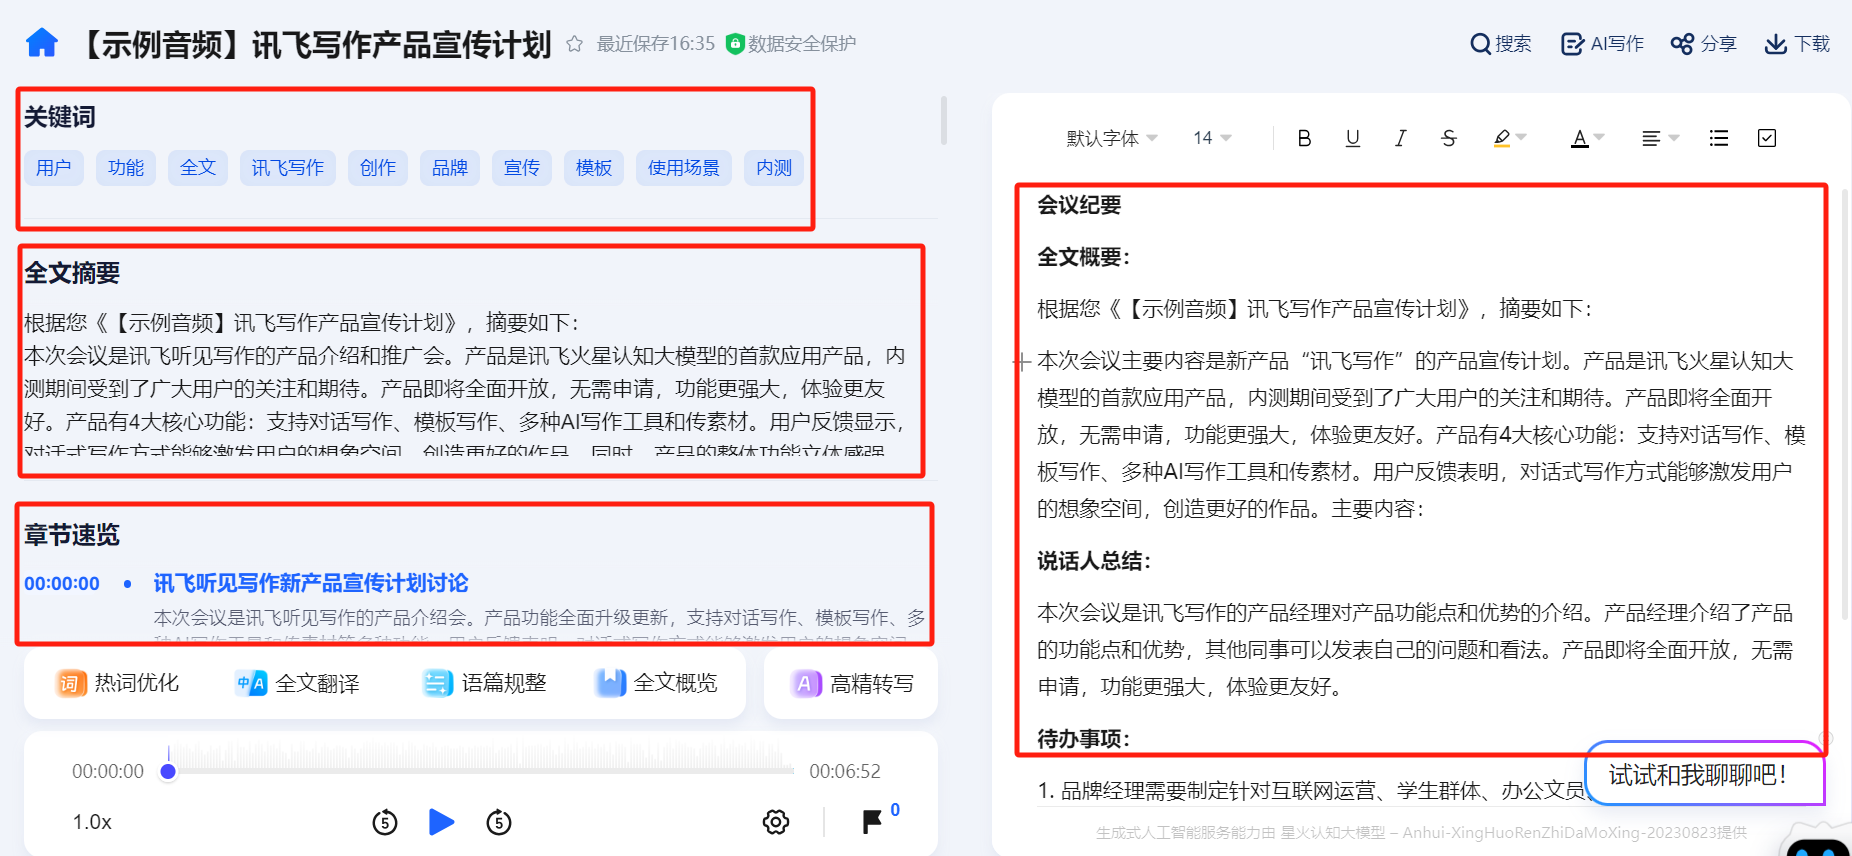Click the audio progress slider handle
Screen dimensions: 1852x856
tap(168, 771)
